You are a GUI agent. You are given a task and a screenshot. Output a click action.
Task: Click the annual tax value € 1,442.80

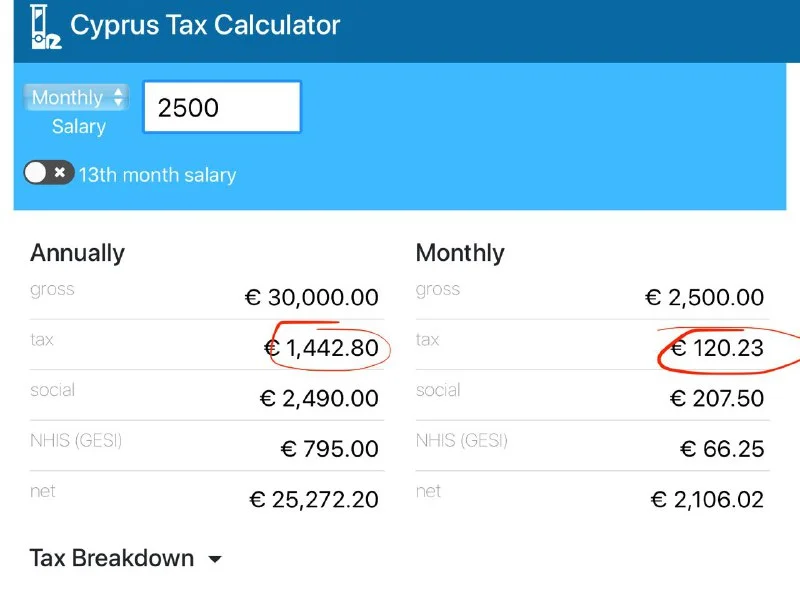tap(321, 349)
